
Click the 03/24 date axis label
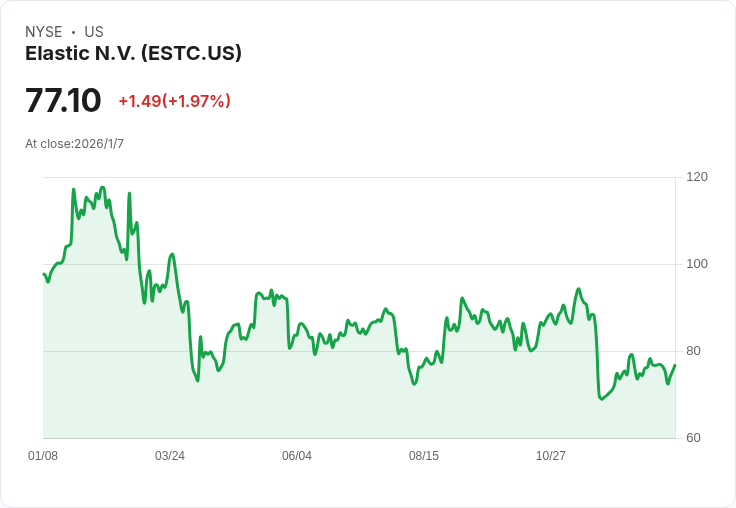coord(170,455)
